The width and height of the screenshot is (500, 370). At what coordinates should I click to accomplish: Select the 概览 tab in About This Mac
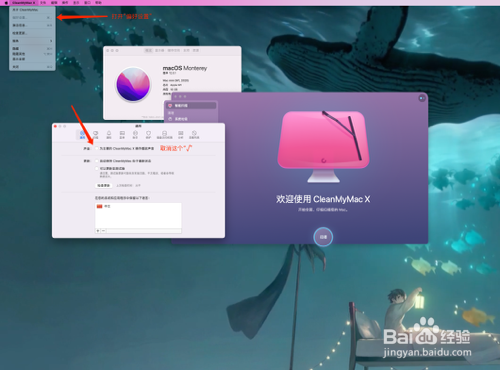click(x=148, y=50)
